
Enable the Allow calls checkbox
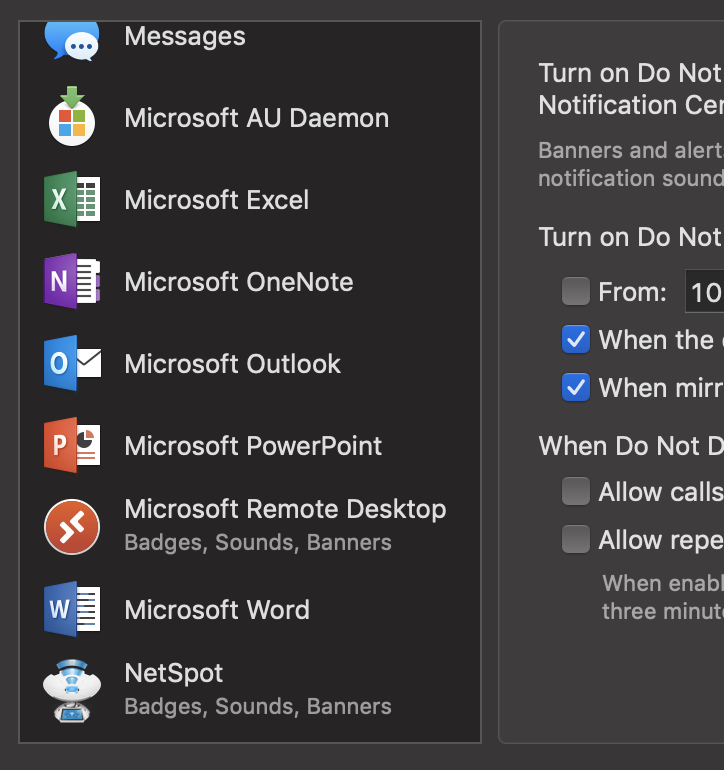pos(576,491)
